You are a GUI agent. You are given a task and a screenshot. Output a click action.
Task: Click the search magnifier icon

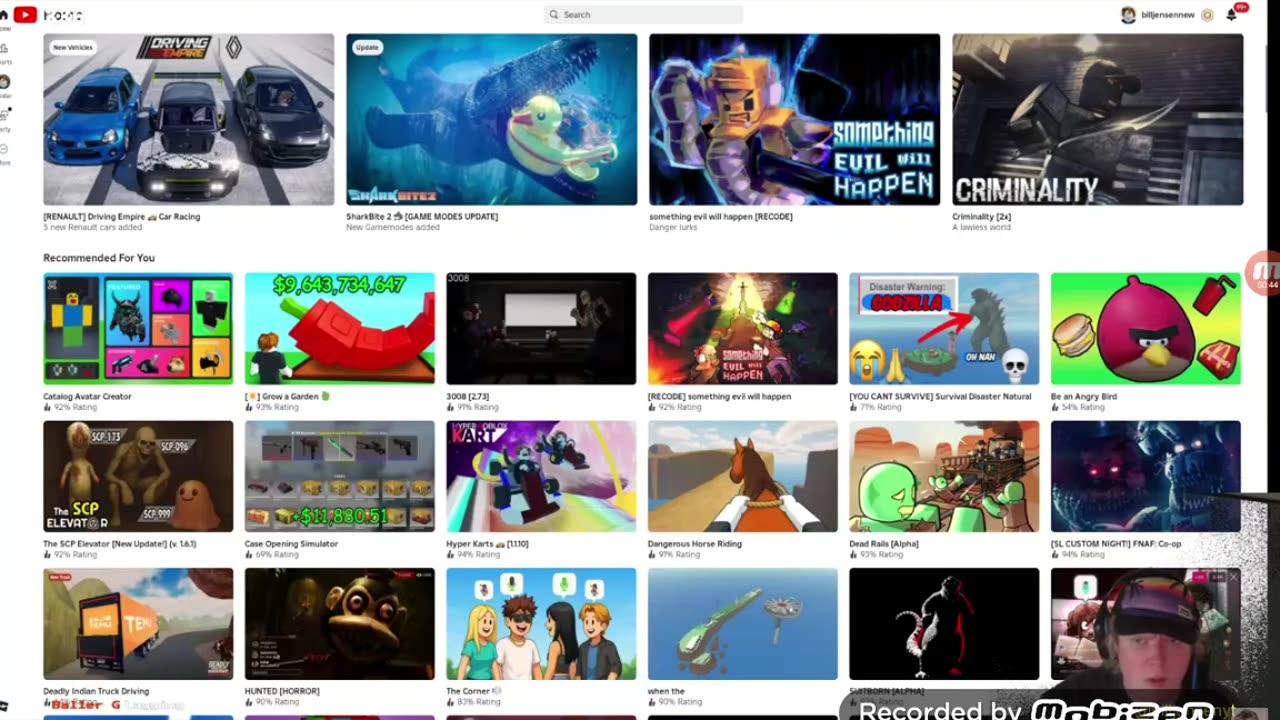[x=554, y=15]
